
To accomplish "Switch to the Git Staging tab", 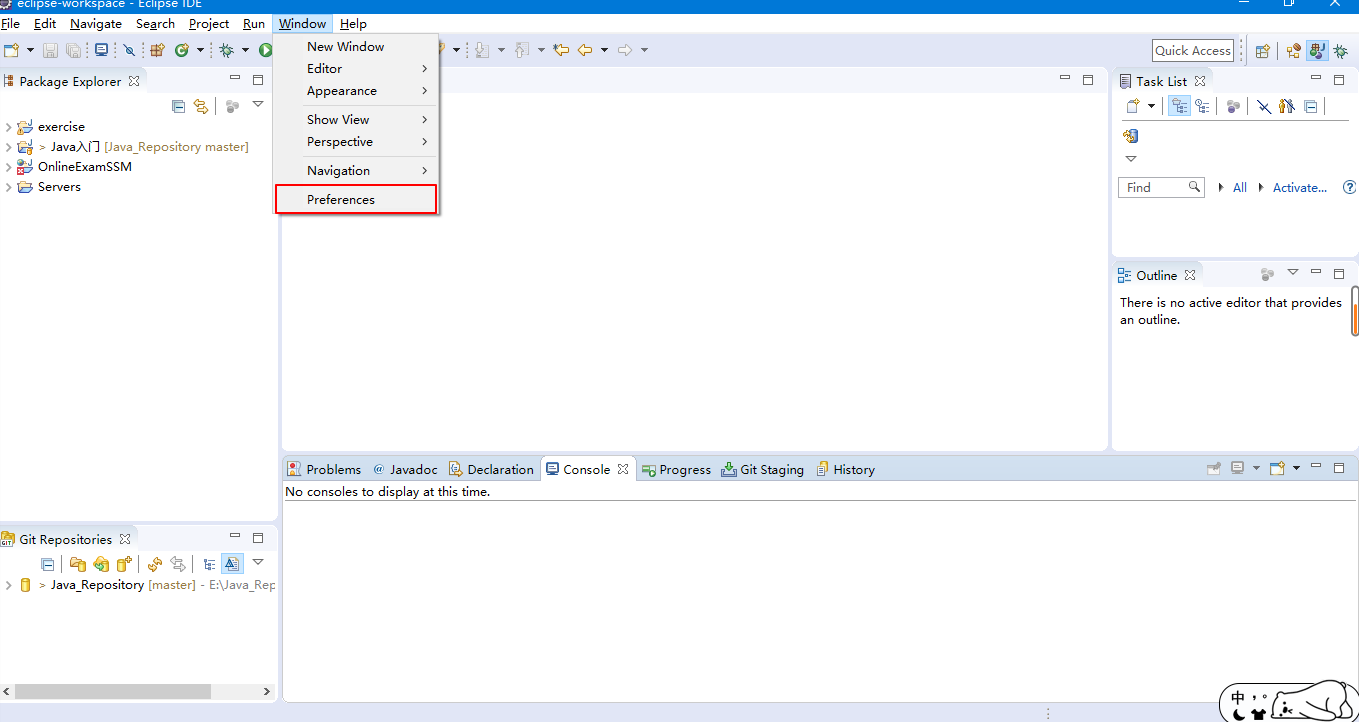I will (762, 469).
